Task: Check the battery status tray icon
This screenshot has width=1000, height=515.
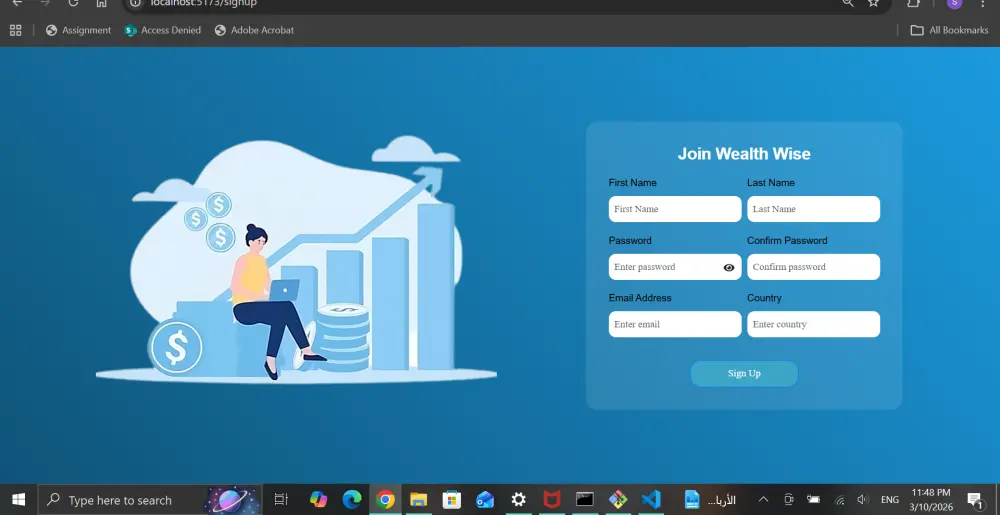Action: click(x=814, y=500)
